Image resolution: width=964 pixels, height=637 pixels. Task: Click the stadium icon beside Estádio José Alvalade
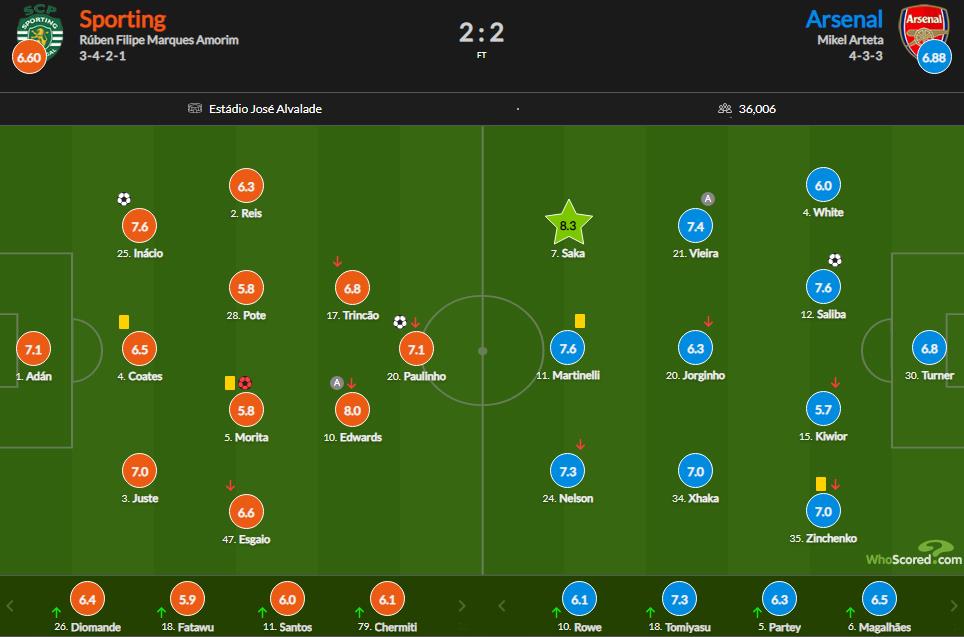coord(195,109)
